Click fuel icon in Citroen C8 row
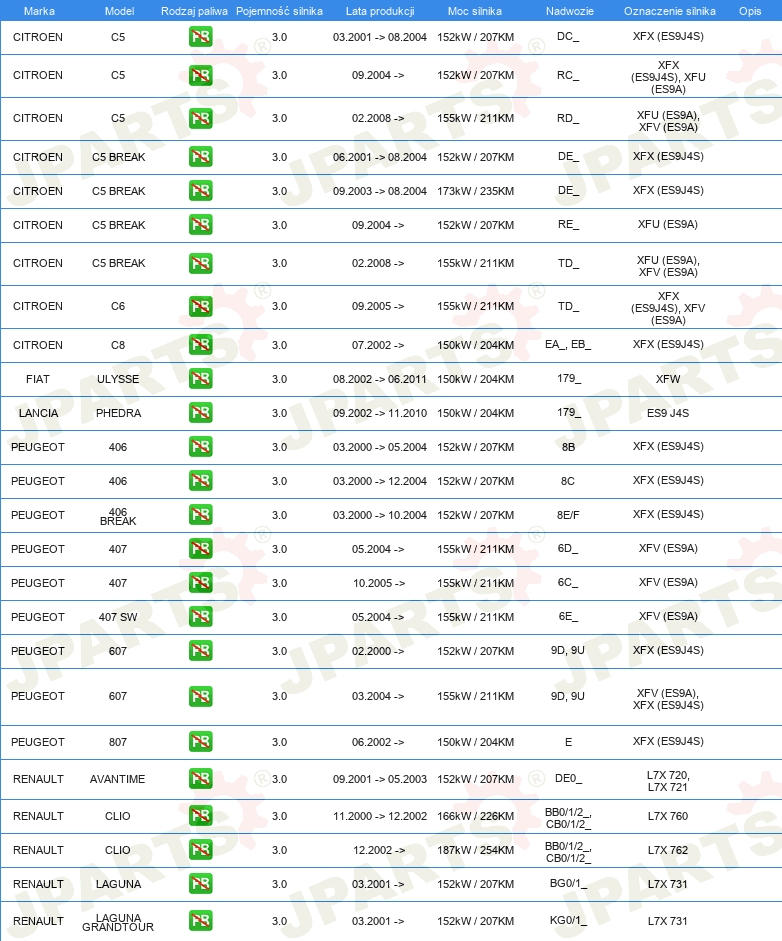Screen dimensions: 782x941 click(x=200, y=345)
